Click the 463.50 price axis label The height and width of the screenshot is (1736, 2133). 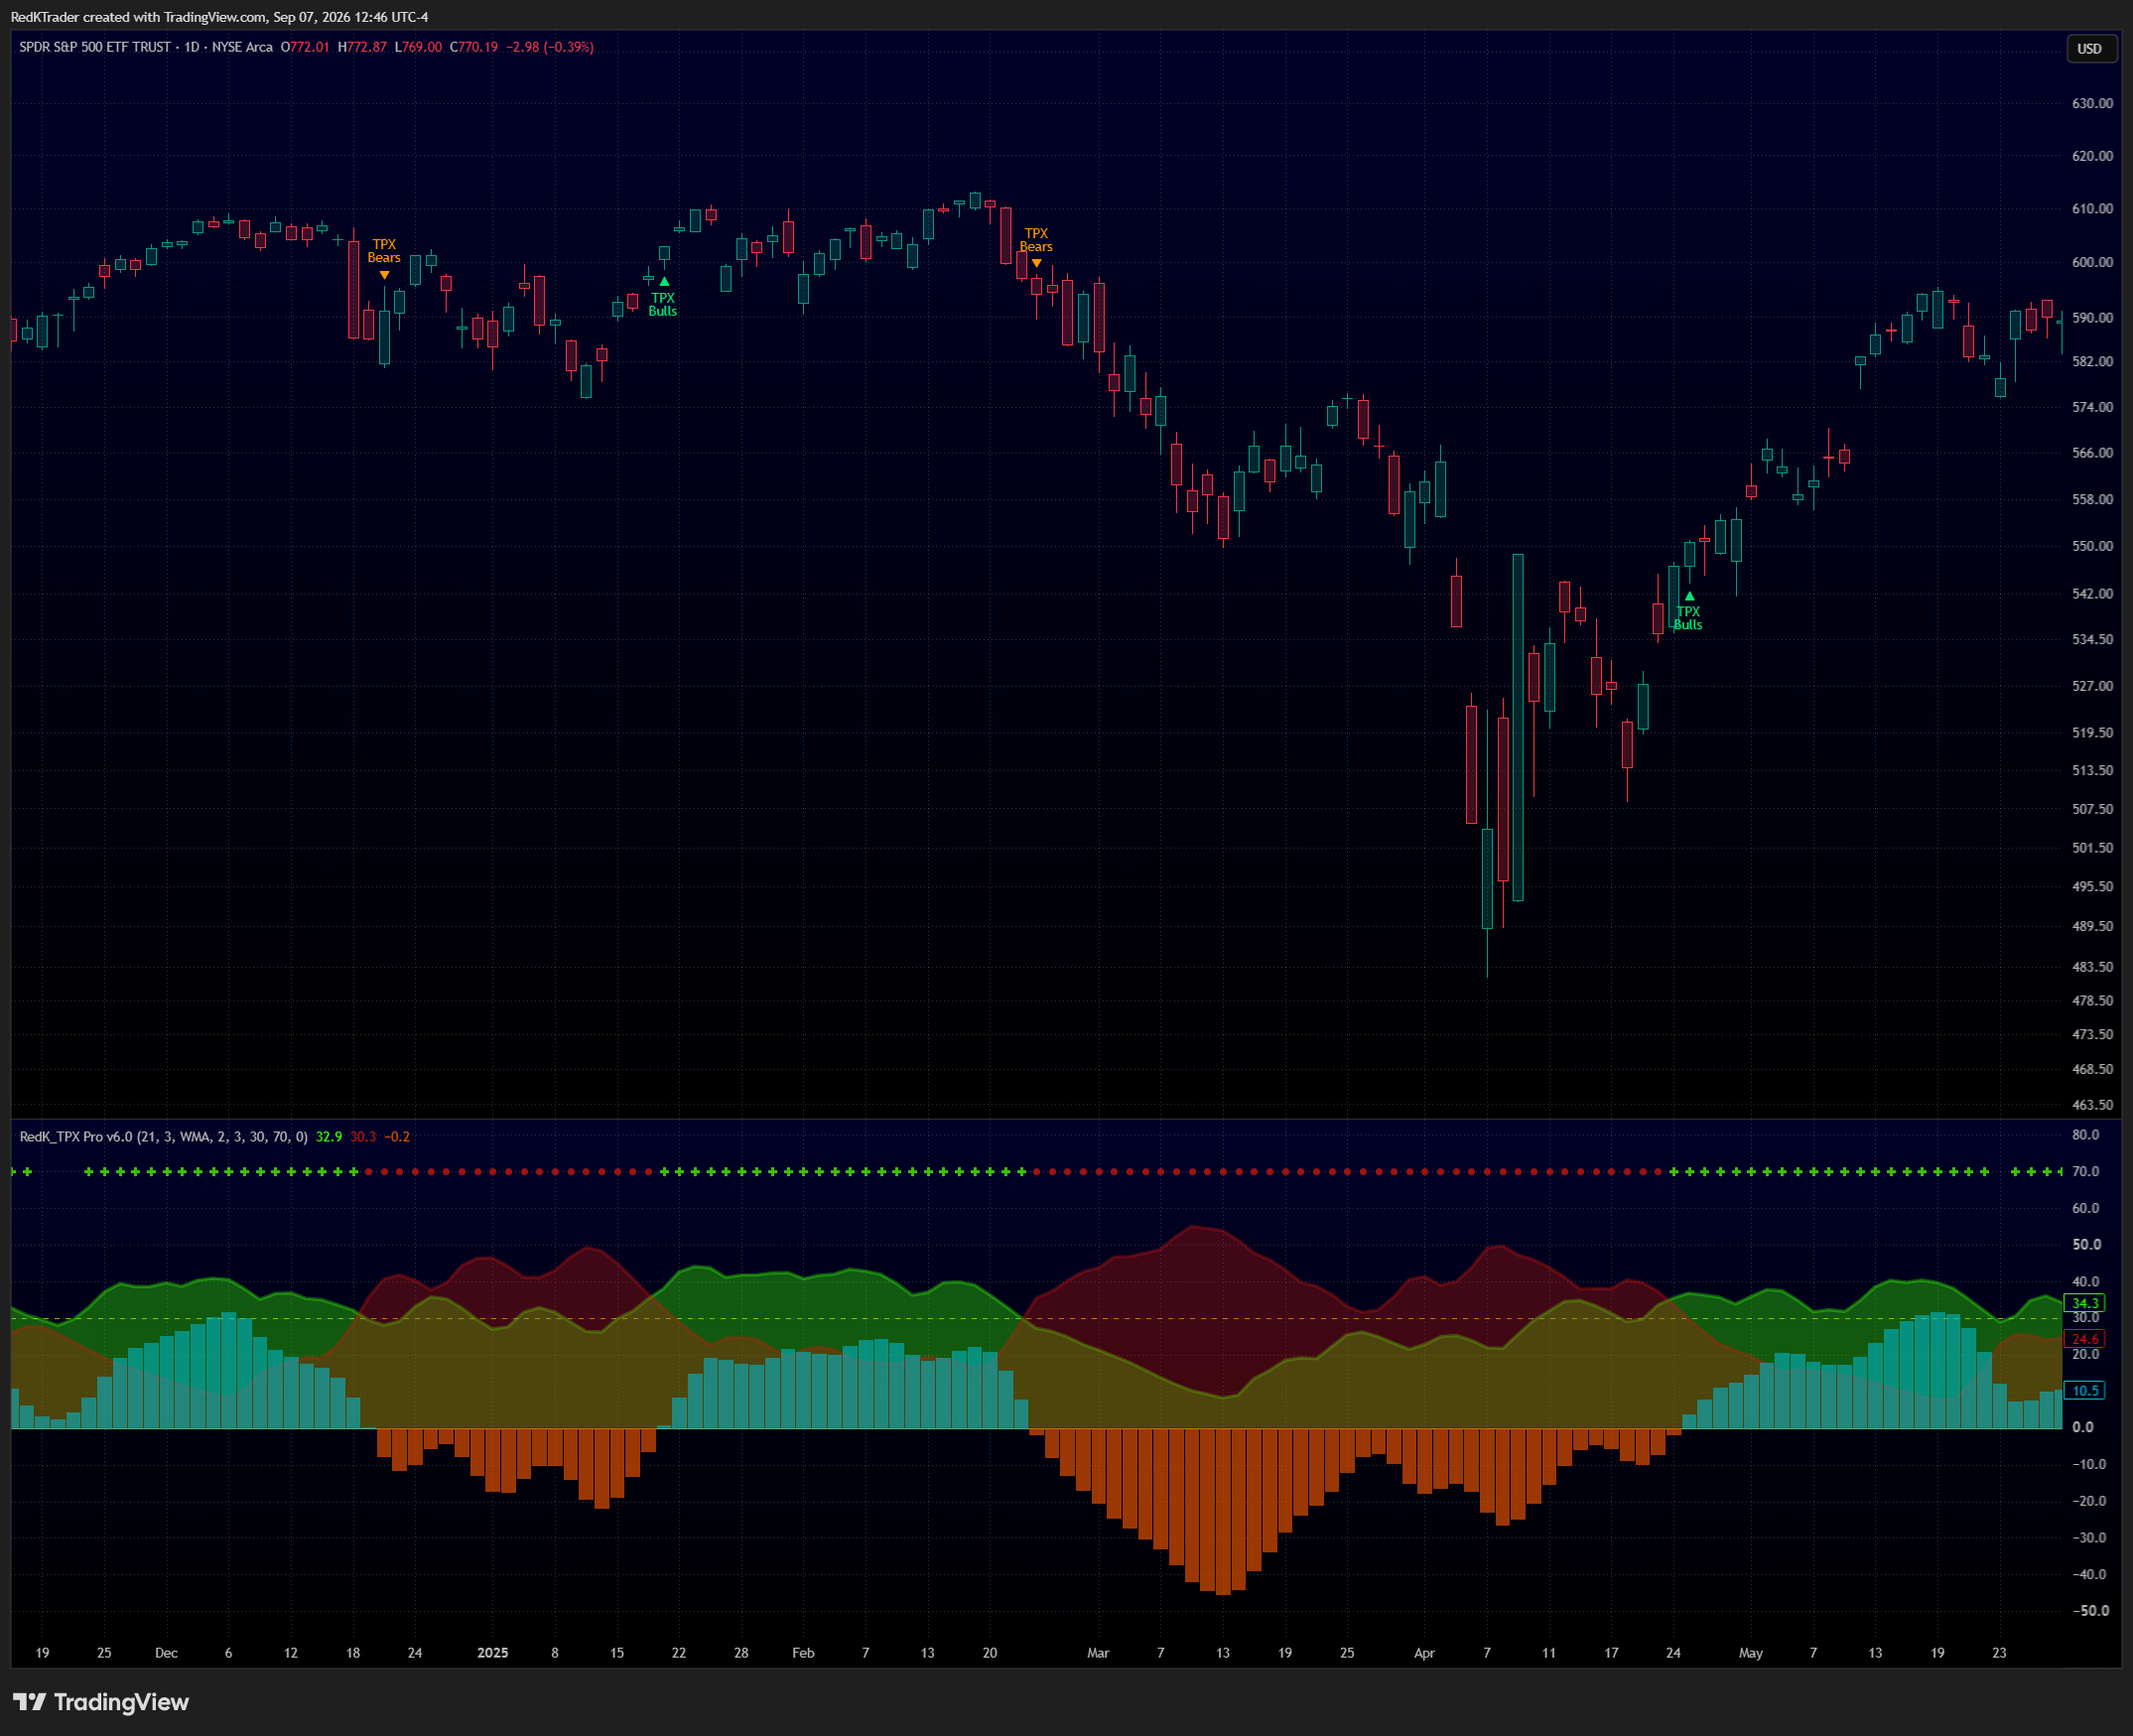coord(2092,1104)
